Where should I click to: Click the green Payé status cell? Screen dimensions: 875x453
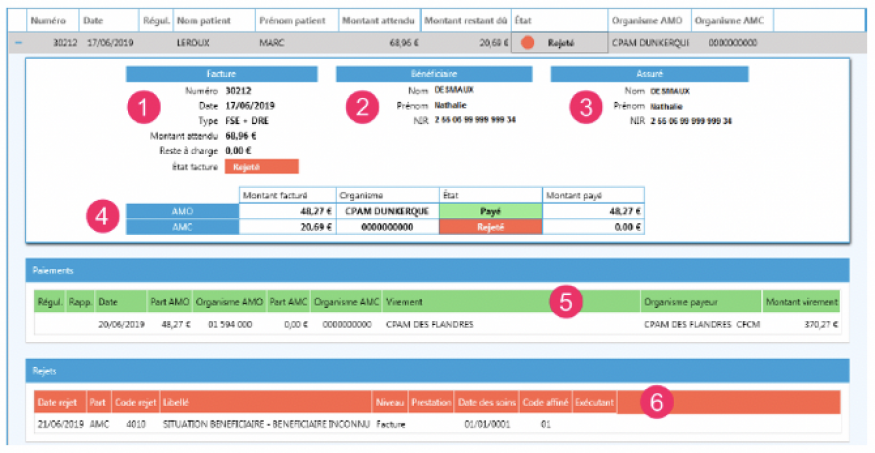coord(490,211)
